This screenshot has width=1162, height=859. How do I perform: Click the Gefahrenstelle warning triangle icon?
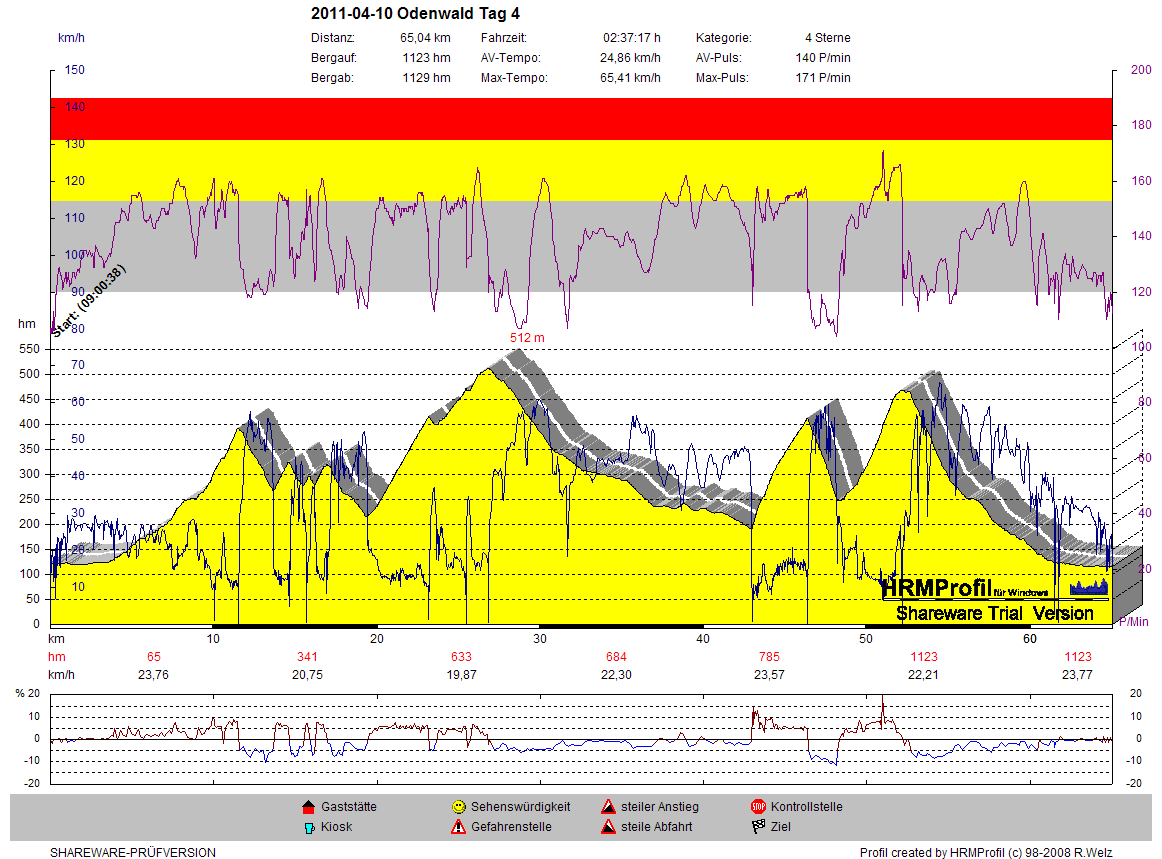point(458,827)
